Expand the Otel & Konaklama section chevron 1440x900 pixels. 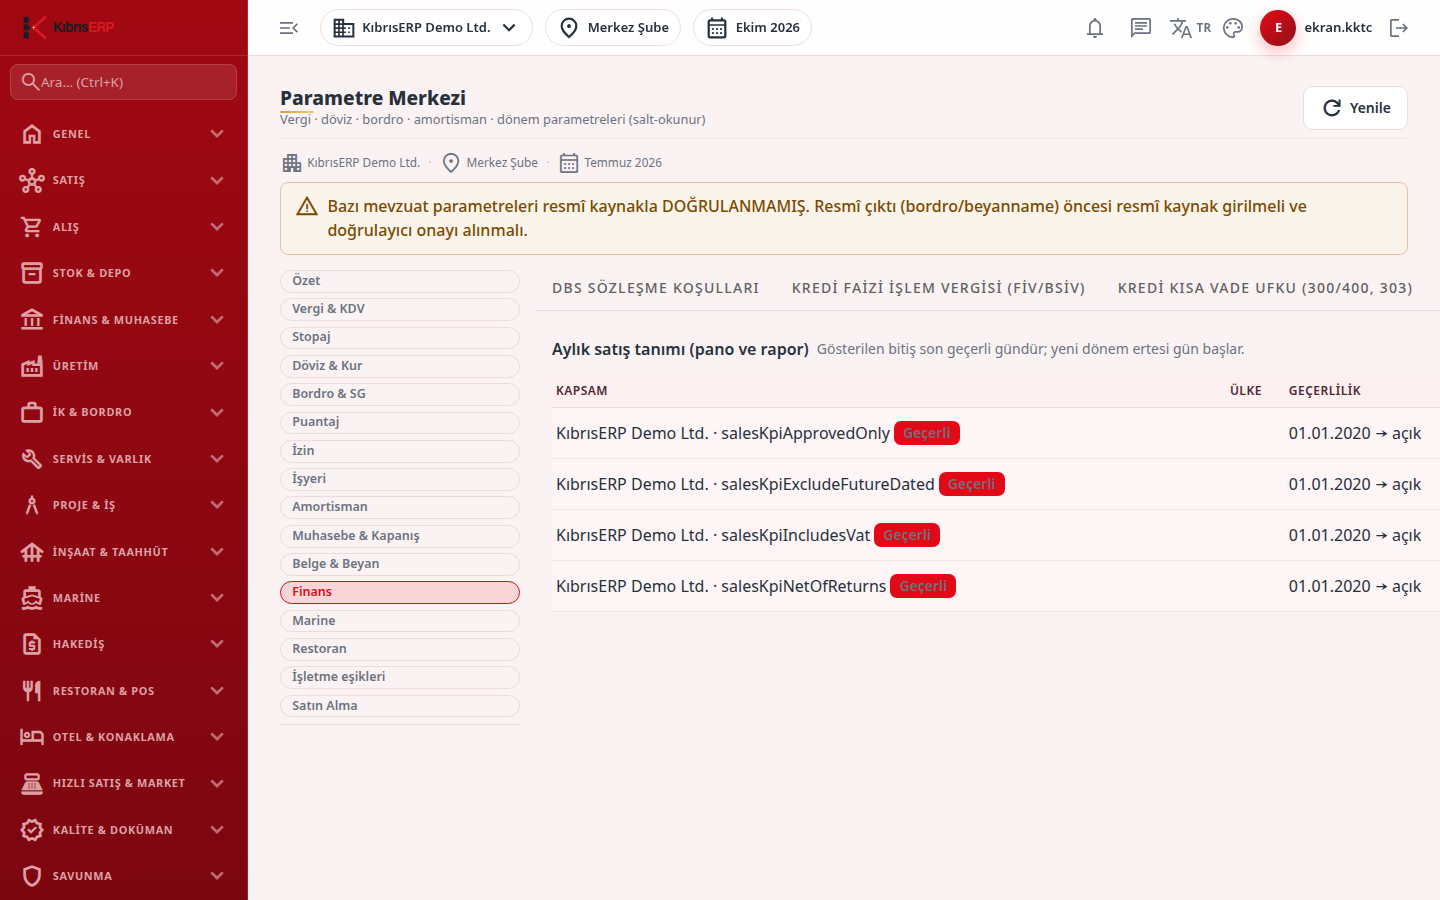point(217,737)
